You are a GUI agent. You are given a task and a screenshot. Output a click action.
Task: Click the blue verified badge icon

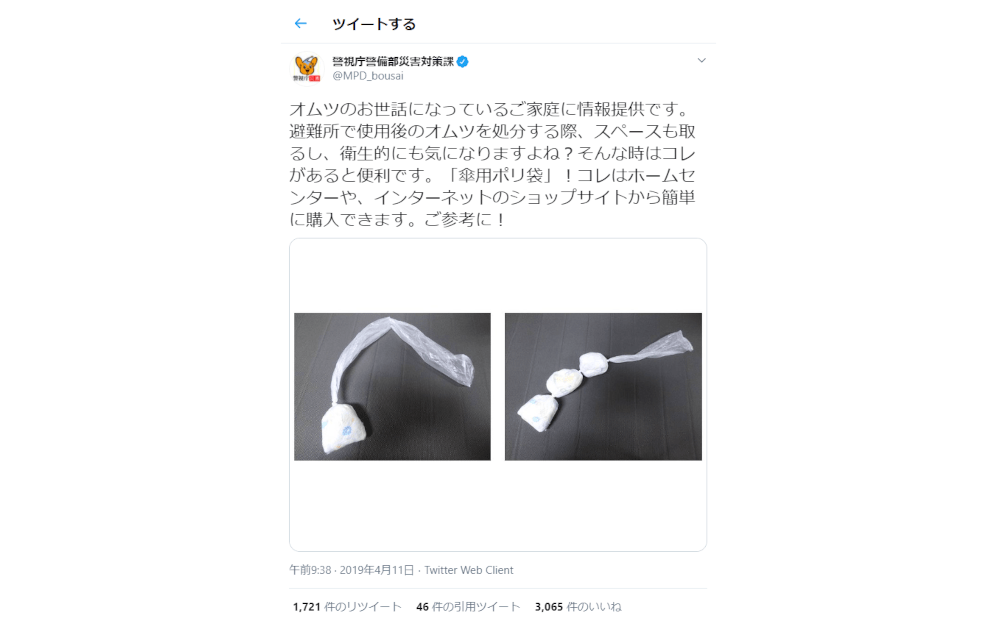[x=463, y=62]
